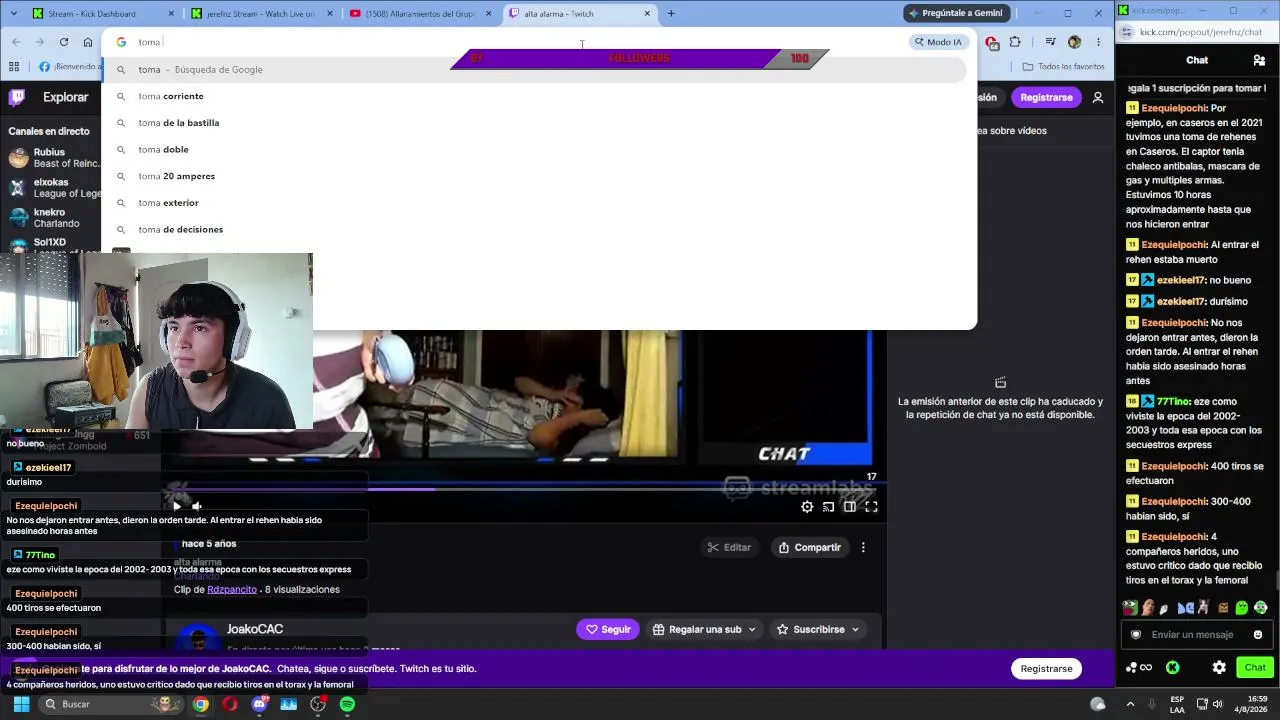
Task: Open the Windows Start menu
Action: pyautogui.click(x=21, y=704)
